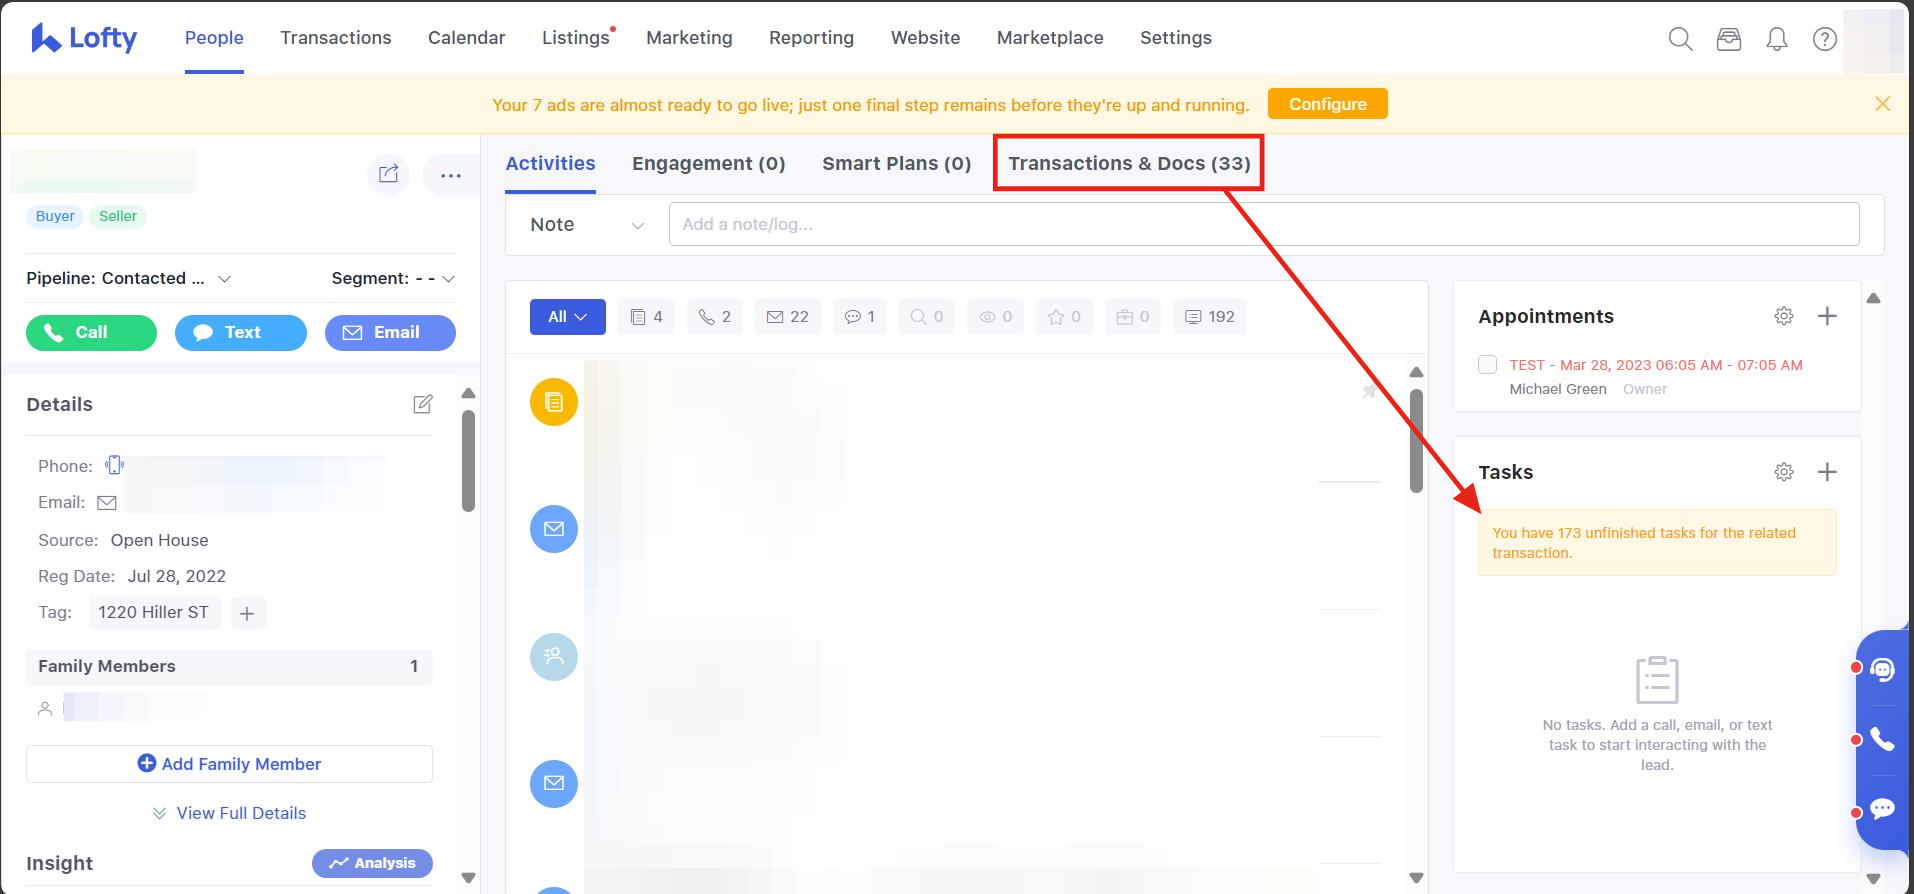The image size is (1914, 894).
Task: Open Tasks settings gear
Action: (1783, 472)
